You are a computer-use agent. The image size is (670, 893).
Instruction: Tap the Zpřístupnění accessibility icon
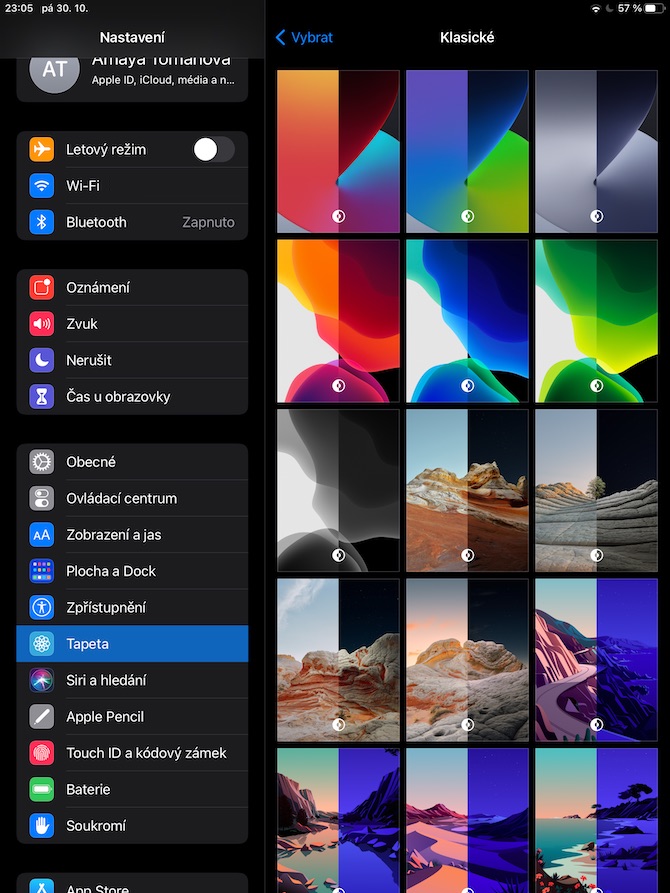pos(42,607)
